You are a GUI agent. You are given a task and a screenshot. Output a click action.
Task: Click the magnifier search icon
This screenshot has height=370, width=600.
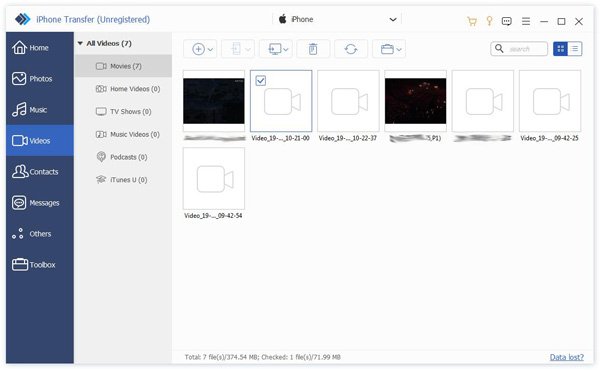point(499,48)
